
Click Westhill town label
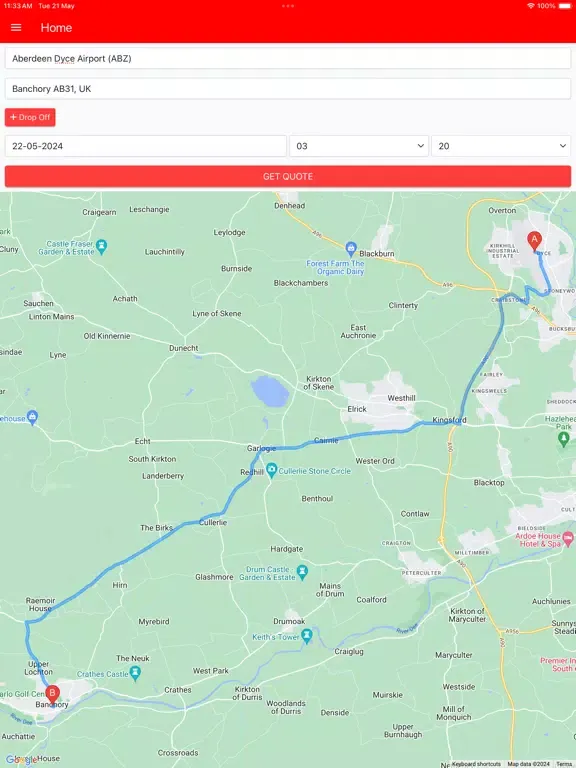point(401,398)
